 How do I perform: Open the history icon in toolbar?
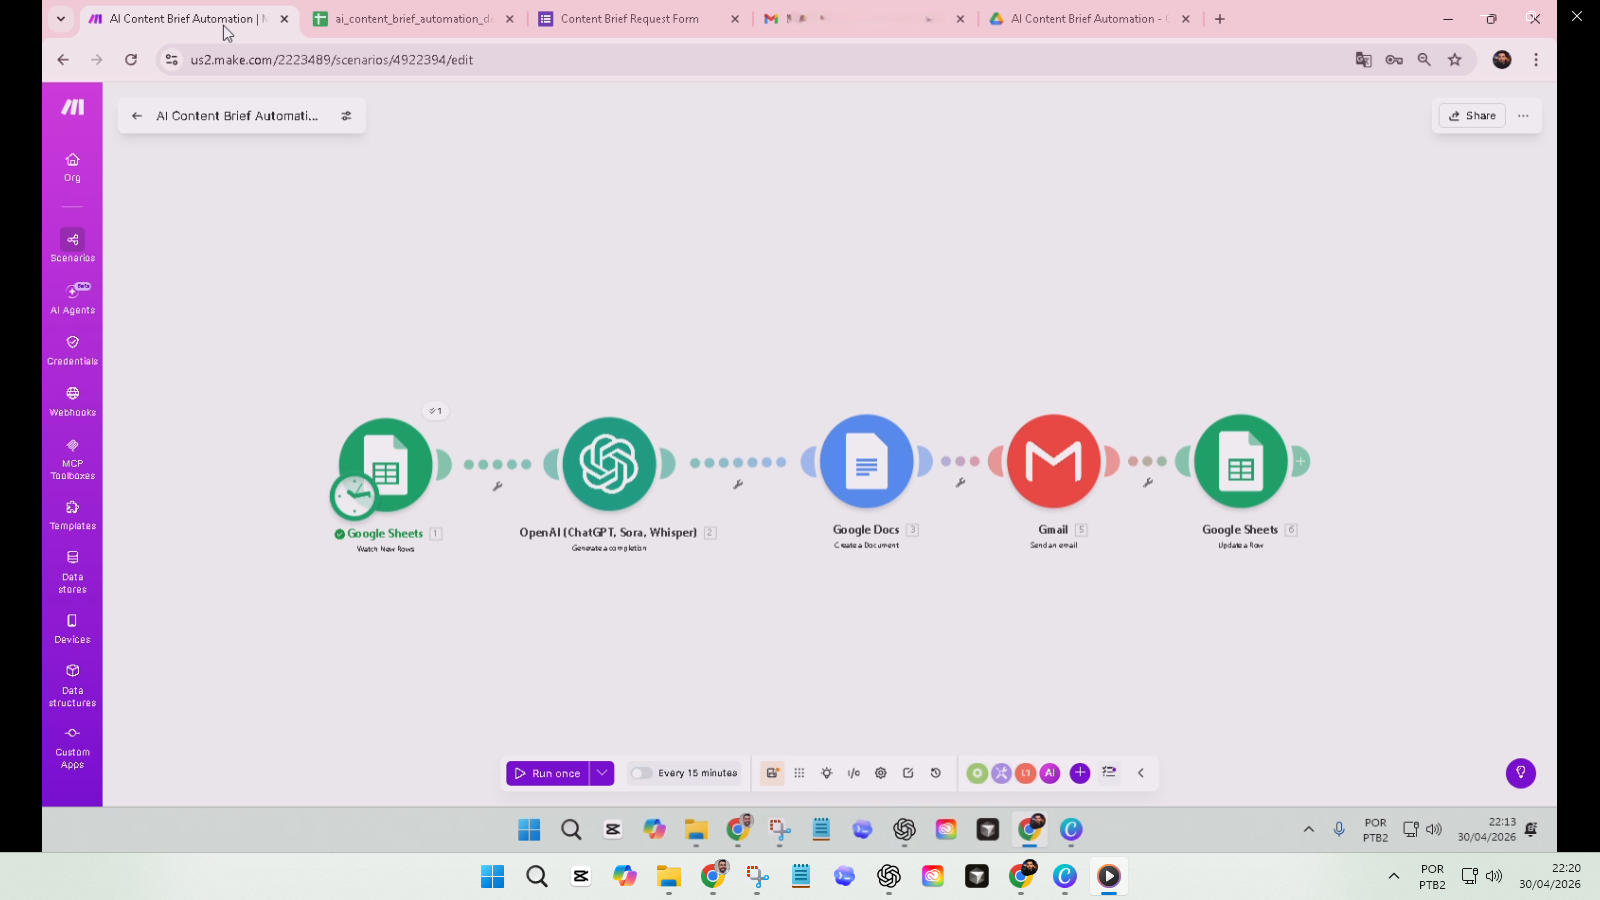click(936, 773)
